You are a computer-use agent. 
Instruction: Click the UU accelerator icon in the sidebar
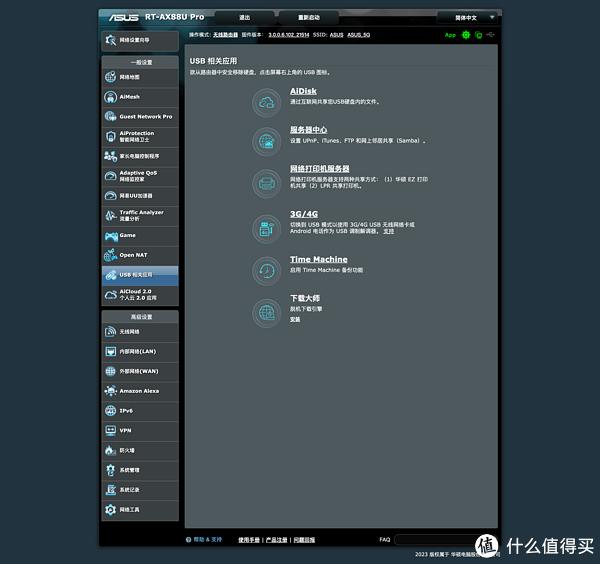(111, 196)
